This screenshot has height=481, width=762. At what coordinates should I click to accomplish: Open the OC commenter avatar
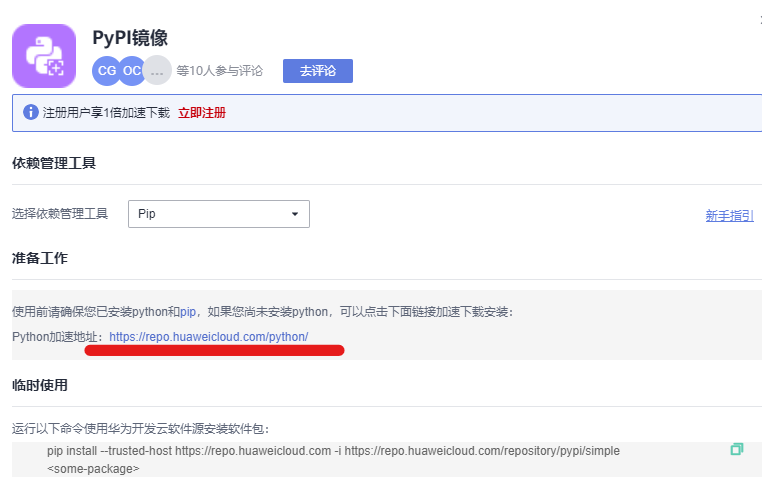[x=131, y=71]
